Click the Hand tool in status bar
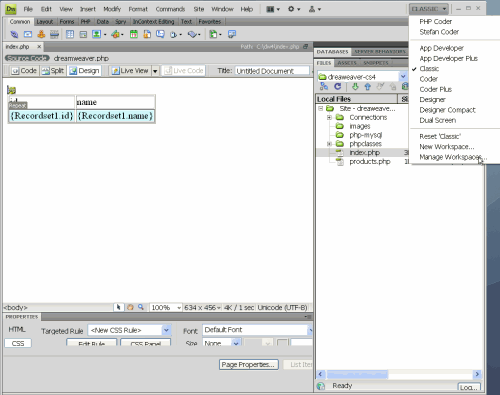Image resolution: width=500 pixels, height=395 pixels. pyautogui.click(x=130, y=307)
